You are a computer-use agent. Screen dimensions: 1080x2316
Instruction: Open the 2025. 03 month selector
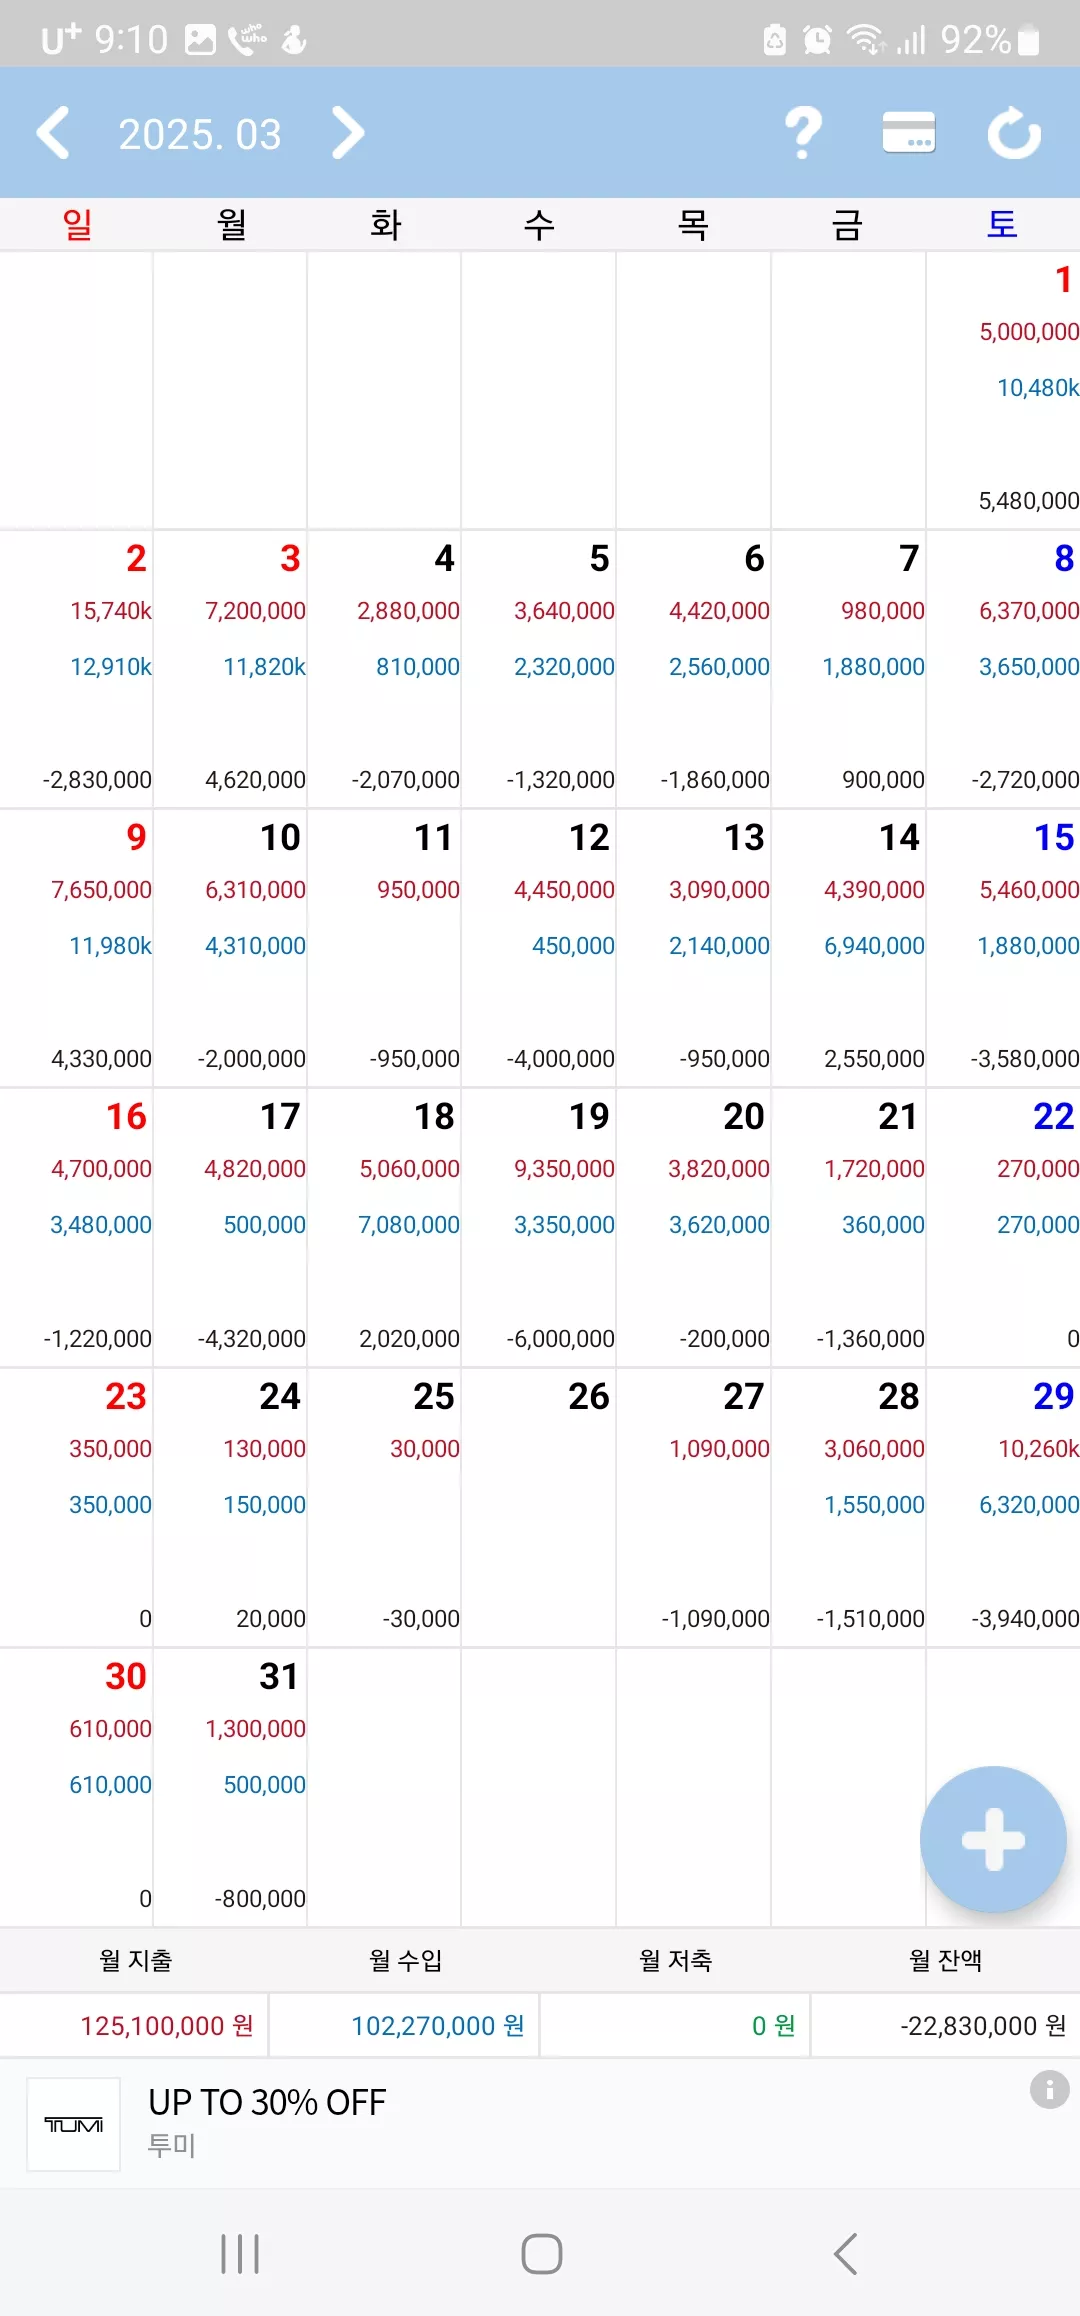point(200,134)
